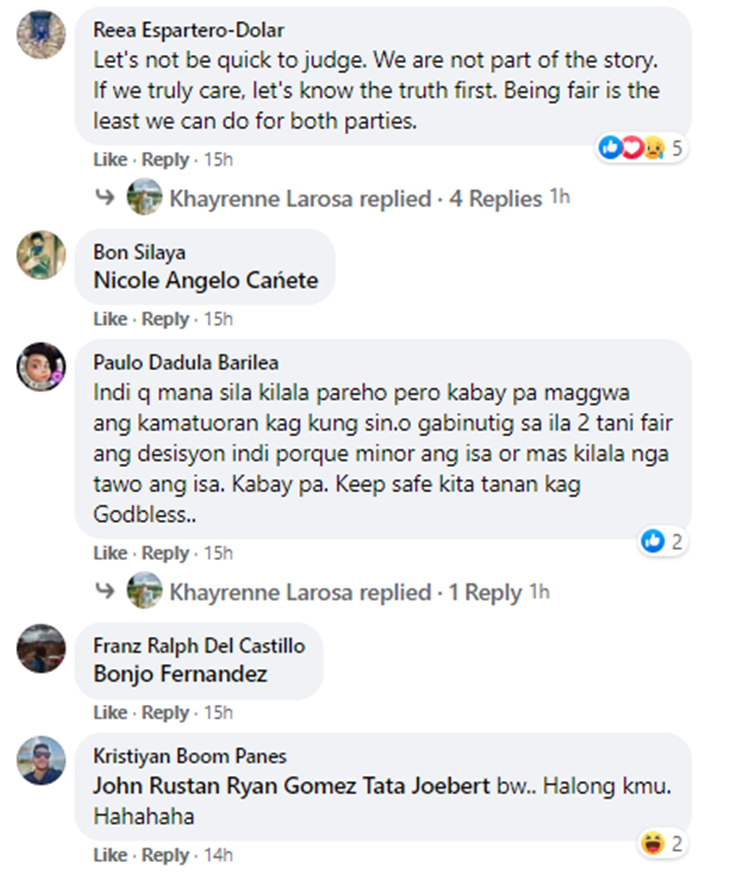Screen dimensions: 750x872
Task: Click Bon Silaya's avatar
Action: tap(41, 256)
